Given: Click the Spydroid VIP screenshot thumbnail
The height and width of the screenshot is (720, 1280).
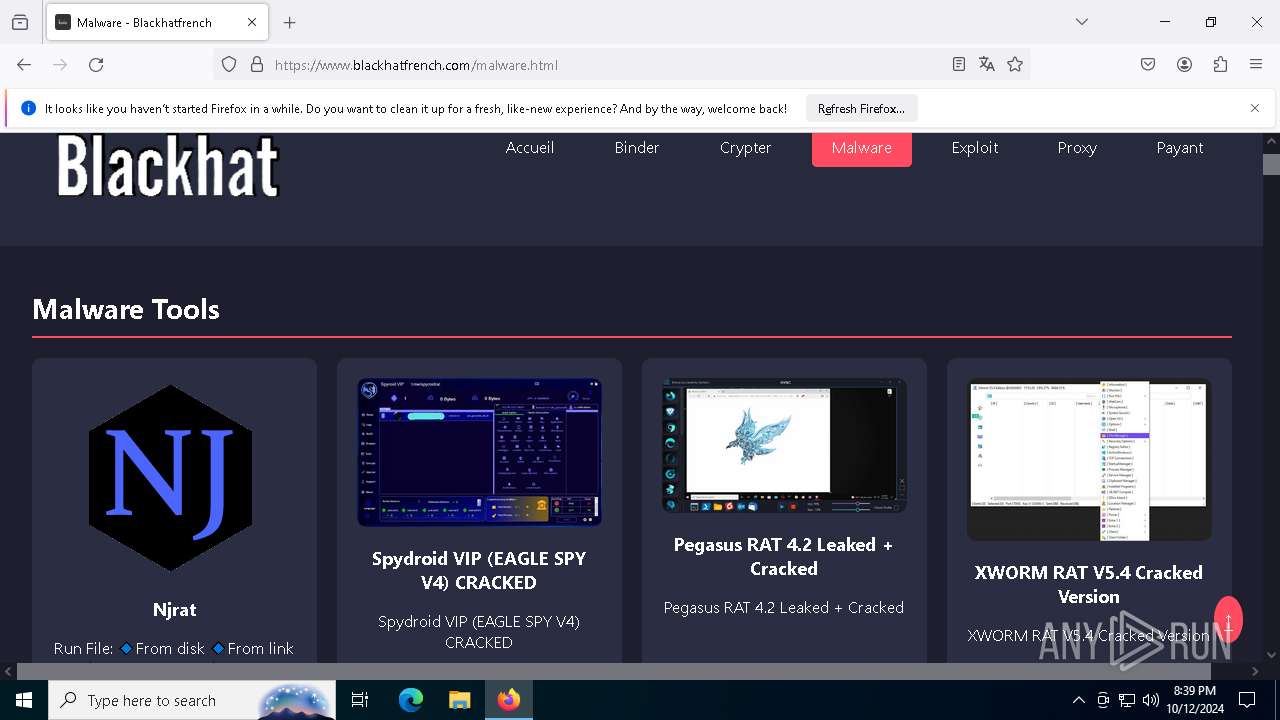Looking at the screenshot, I should click(x=479, y=452).
